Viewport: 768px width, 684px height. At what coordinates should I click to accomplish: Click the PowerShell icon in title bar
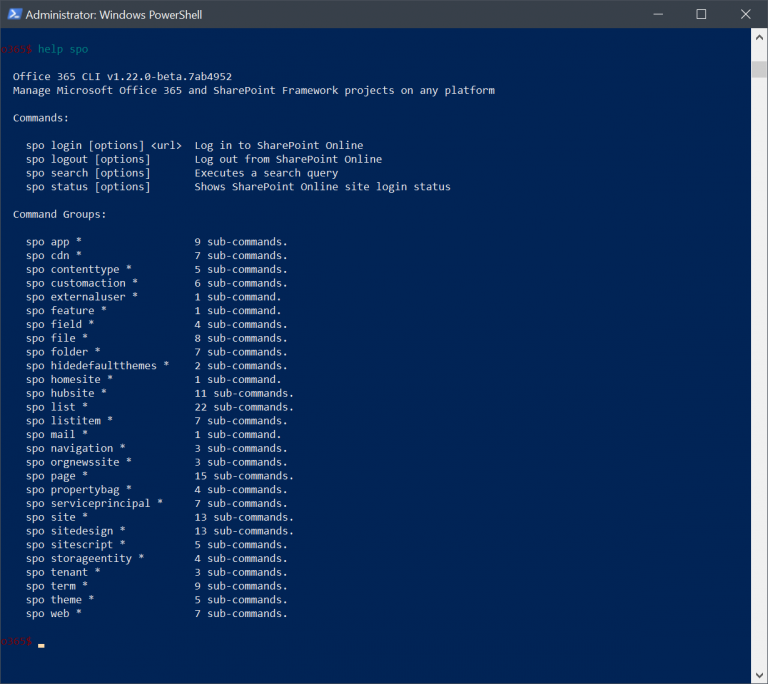click(14, 14)
